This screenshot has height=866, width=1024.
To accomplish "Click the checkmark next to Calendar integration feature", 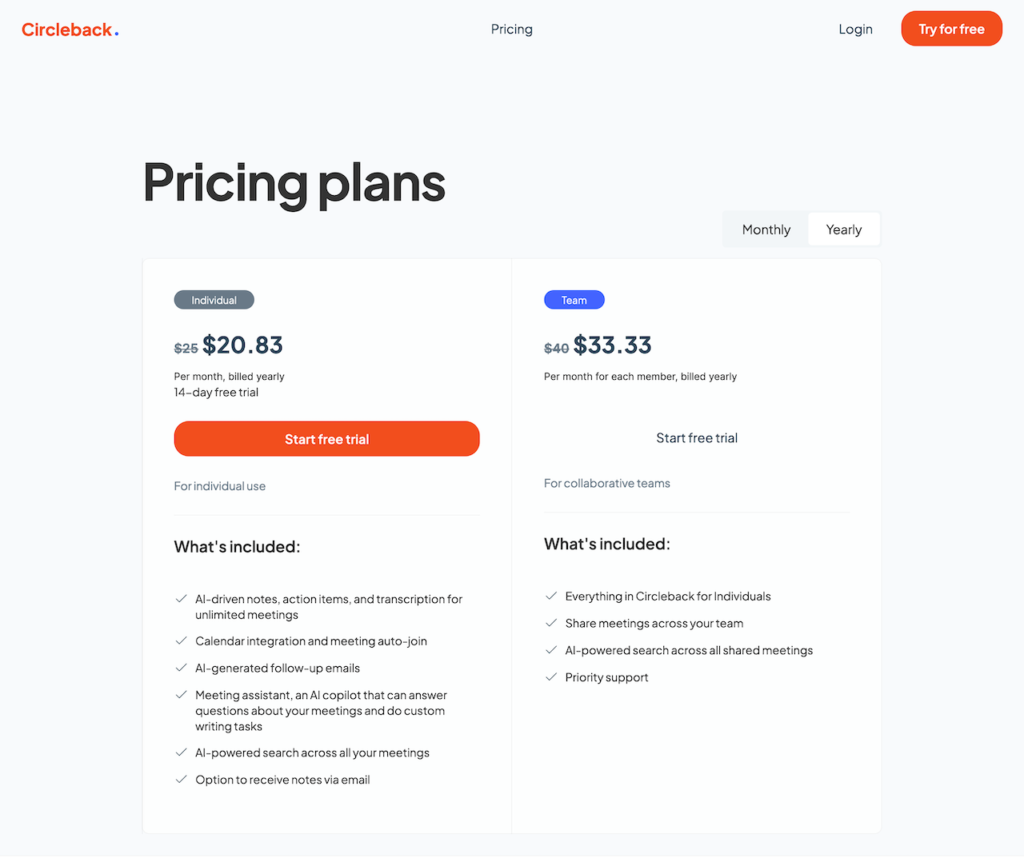I will click(182, 641).
